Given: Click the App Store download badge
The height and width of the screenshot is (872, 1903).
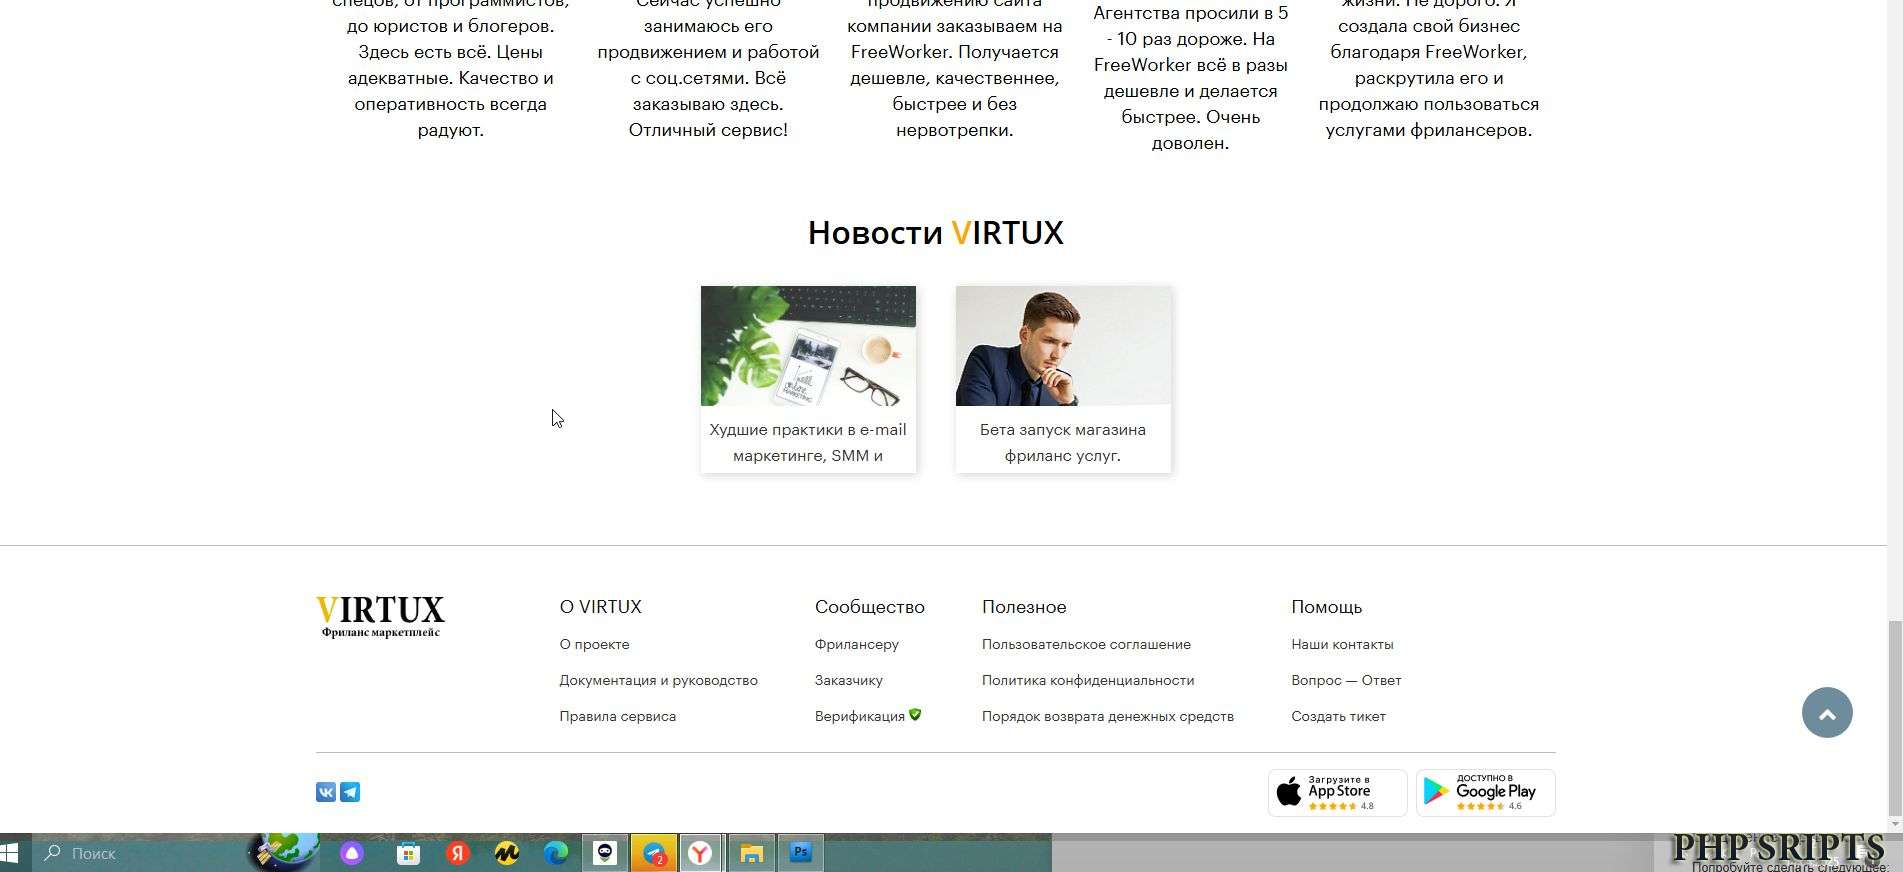Looking at the screenshot, I should pos(1337,793).
